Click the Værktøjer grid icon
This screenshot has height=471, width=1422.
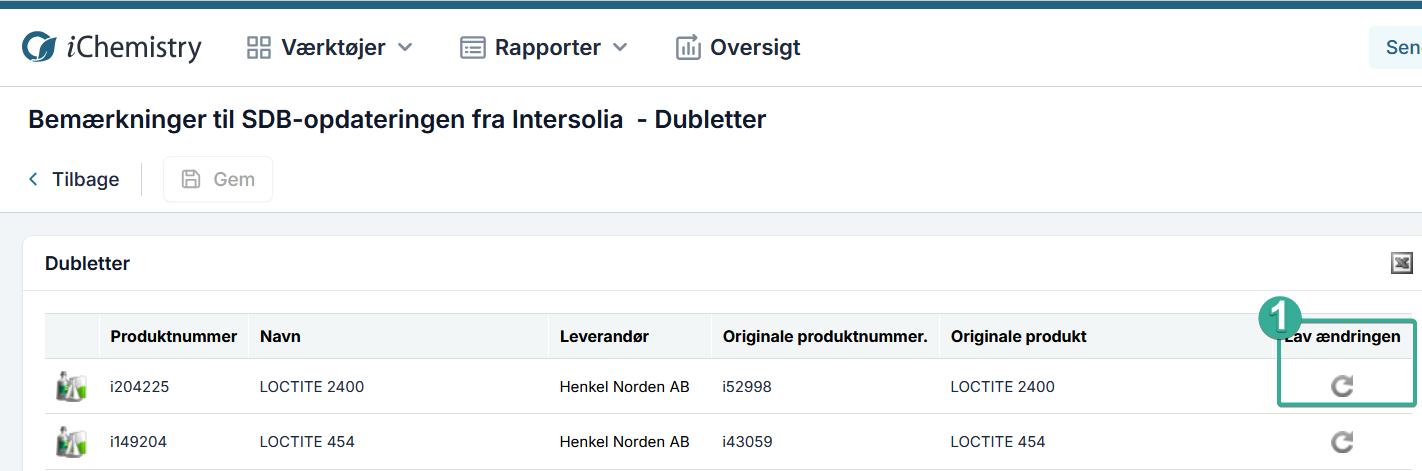pyautogui.click(x=259, y=47)
